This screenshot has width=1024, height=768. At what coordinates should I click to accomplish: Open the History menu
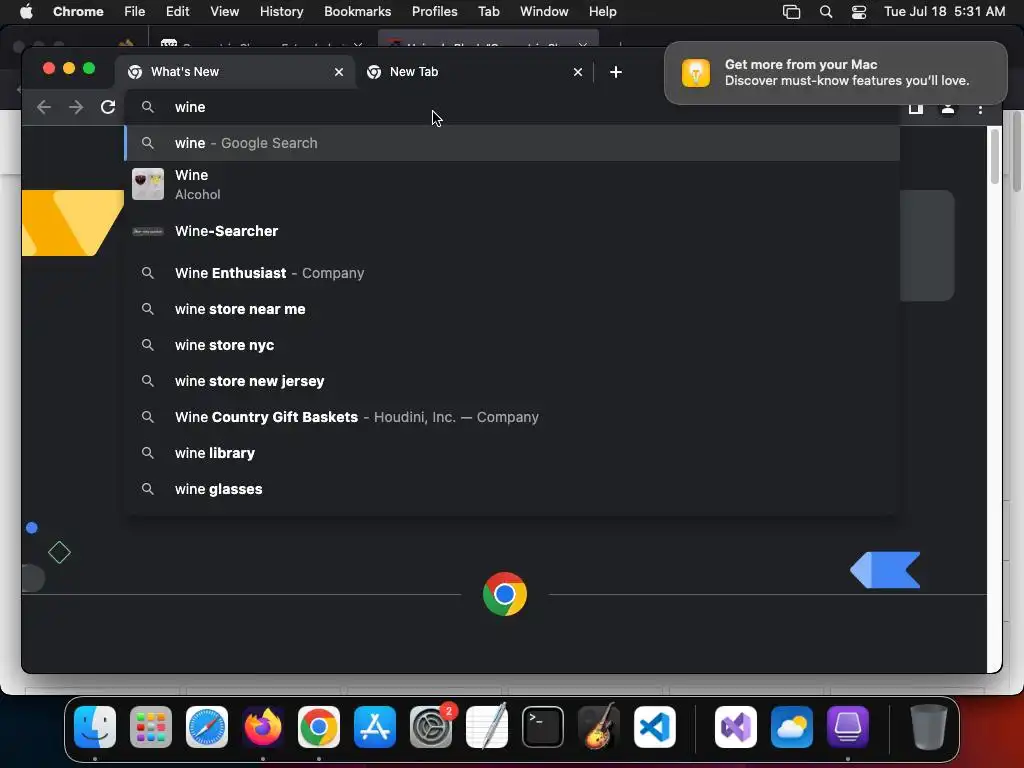[281, 12]
